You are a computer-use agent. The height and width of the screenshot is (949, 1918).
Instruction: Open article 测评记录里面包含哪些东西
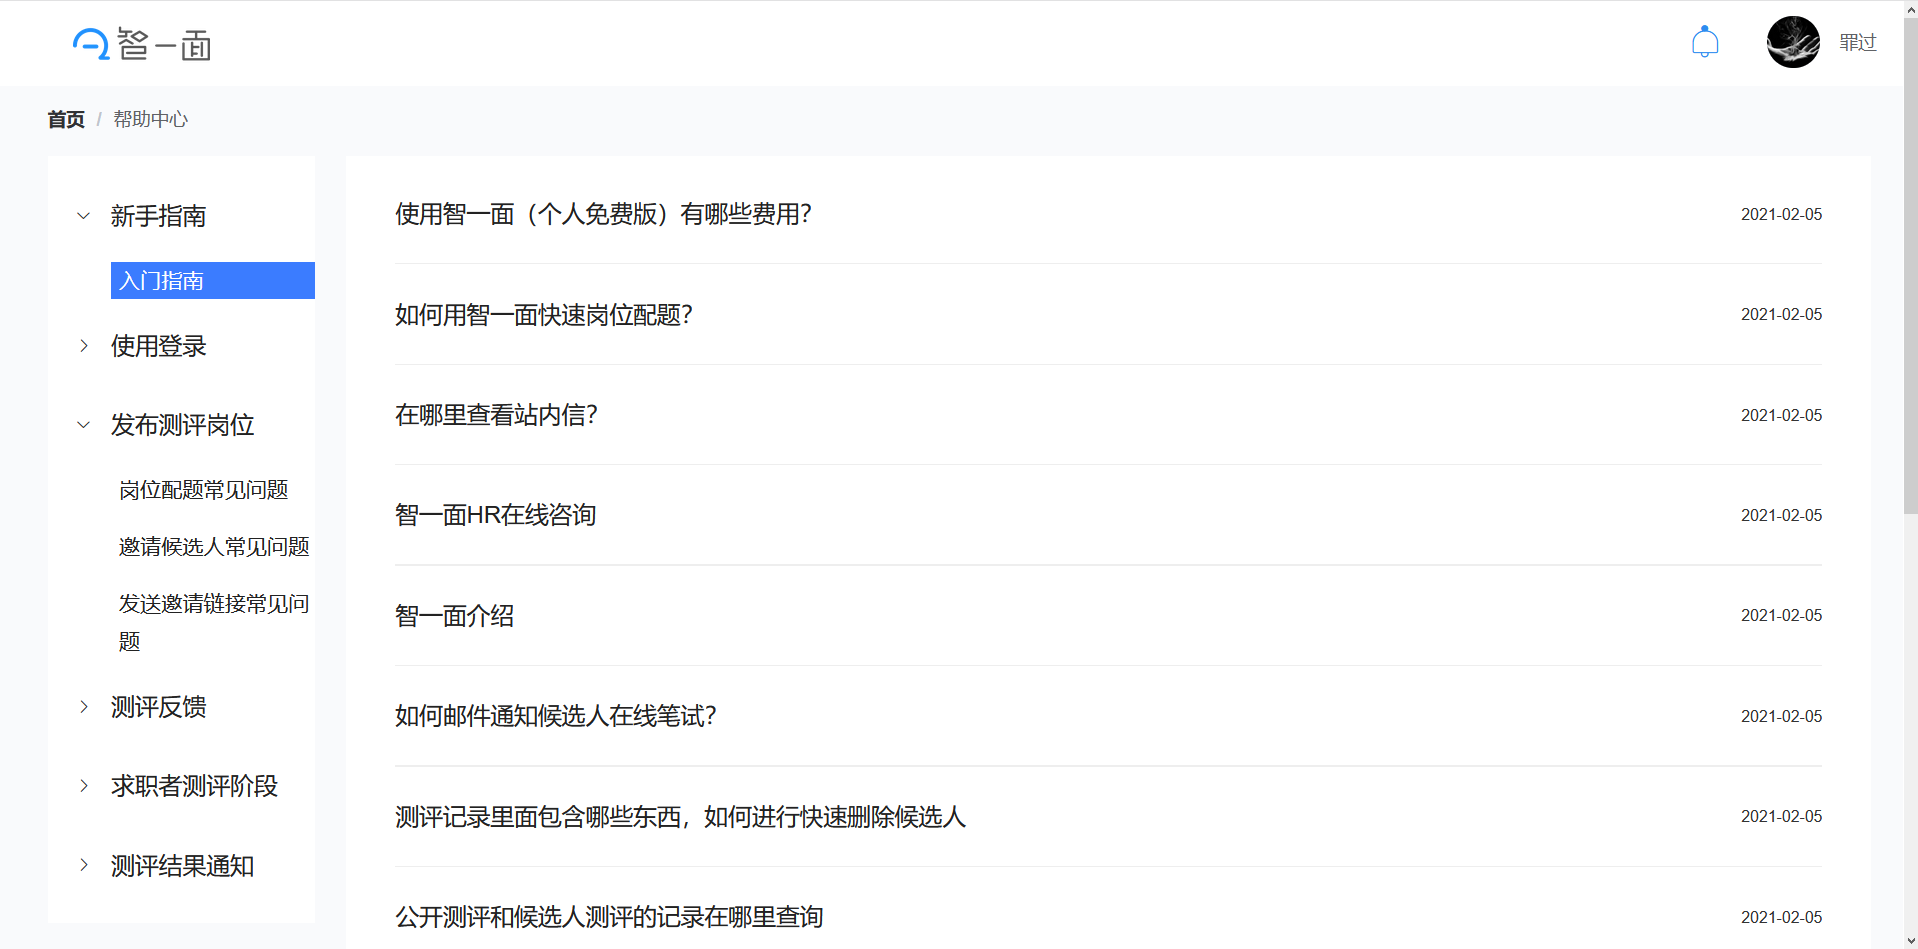[680, 817]
